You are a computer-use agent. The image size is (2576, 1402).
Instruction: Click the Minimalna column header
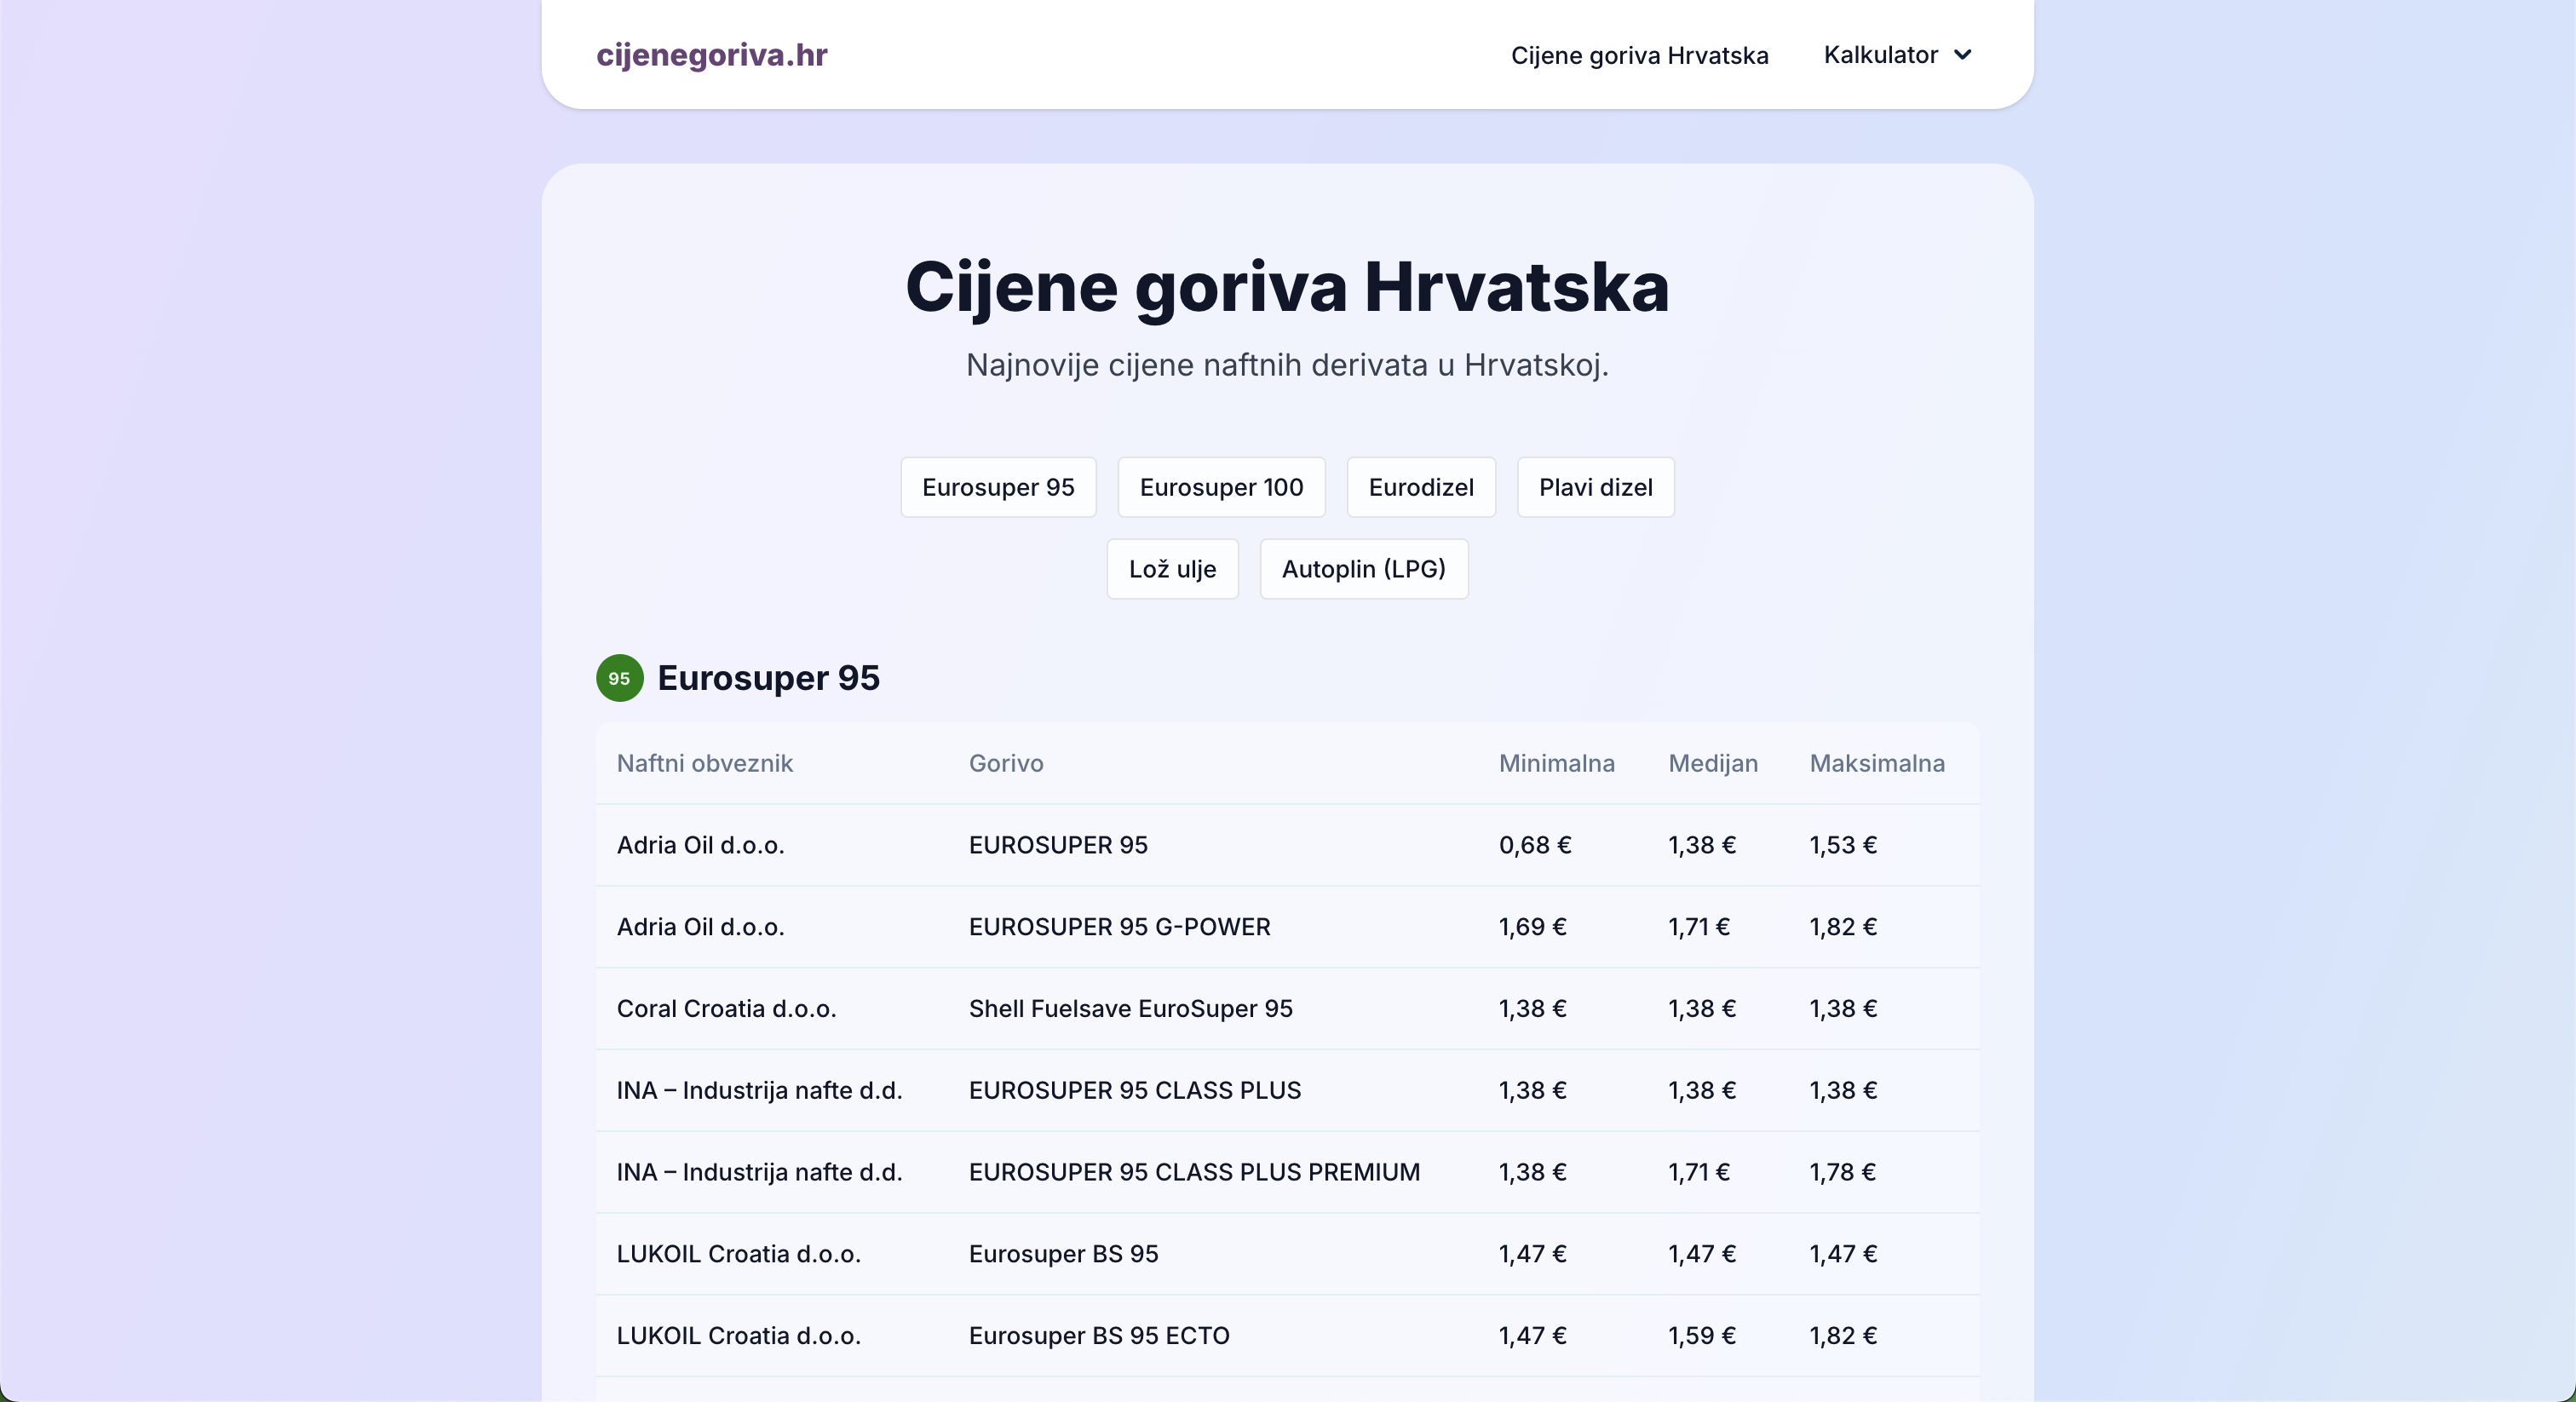point(1556,763)
